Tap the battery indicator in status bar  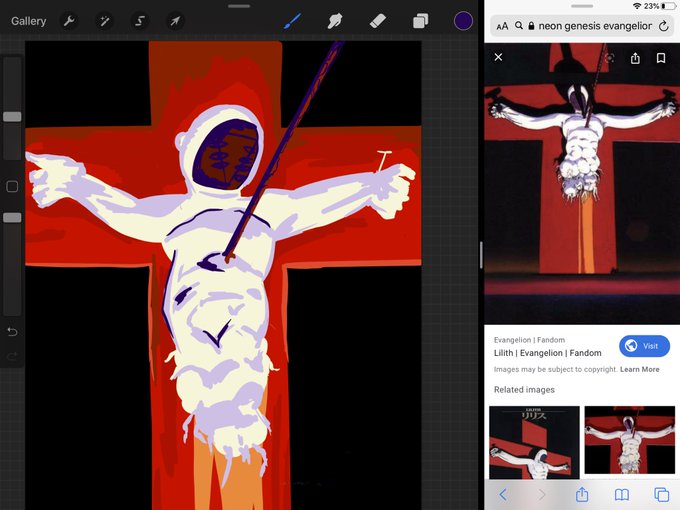tap(668, 6)
